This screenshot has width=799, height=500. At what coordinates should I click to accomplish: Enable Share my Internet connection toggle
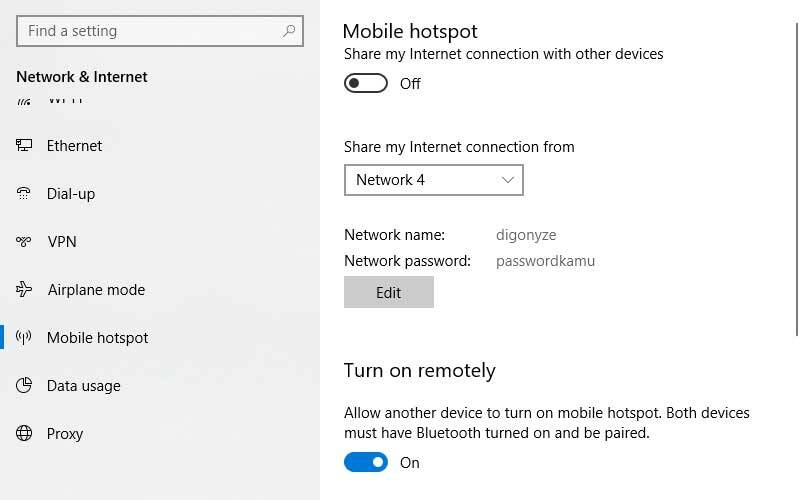pyautogui.click(x=365, y=84)
